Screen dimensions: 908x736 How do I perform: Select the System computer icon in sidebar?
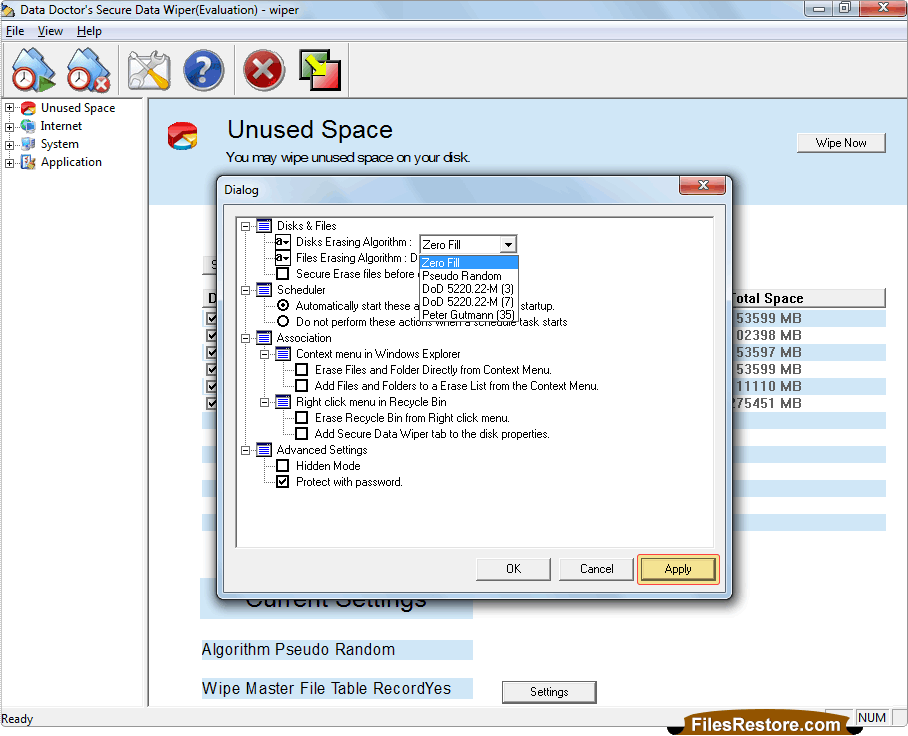pyautogui.click(x=28, y=144)
